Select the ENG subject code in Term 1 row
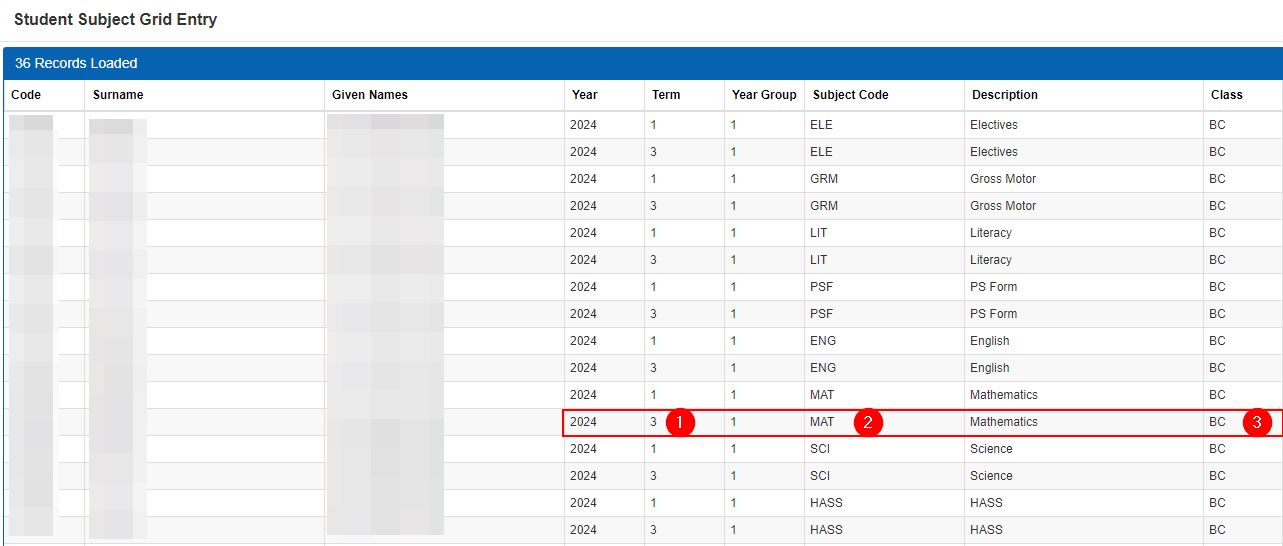The width and height of the screenshot is (1283, 546). (x=823, y=341)
